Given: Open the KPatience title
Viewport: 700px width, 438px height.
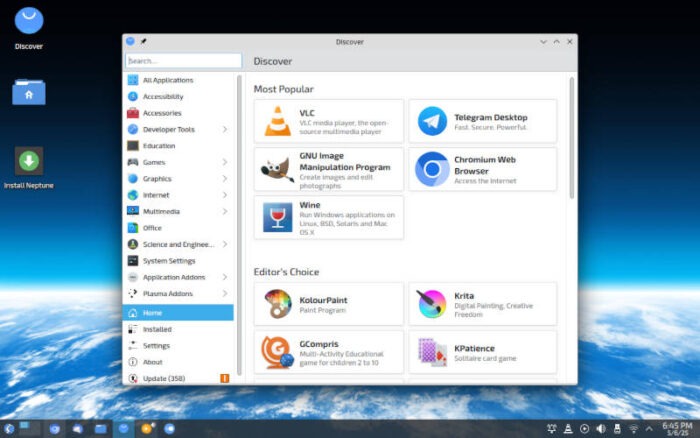Looking at the screenshot, I should click(x=474, y=348).
